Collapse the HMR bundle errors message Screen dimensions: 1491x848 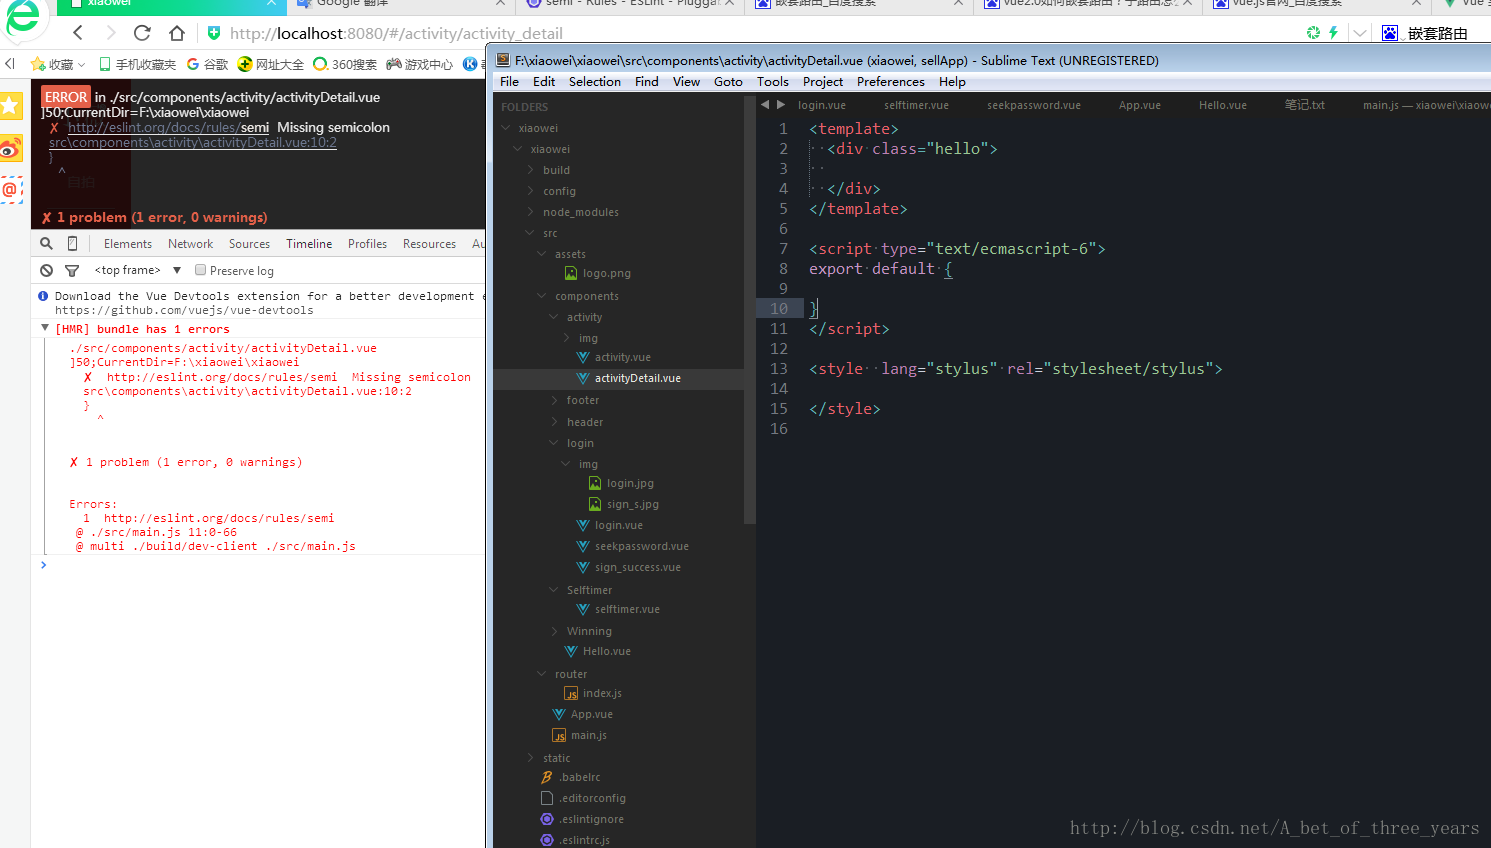pos(45,328)
